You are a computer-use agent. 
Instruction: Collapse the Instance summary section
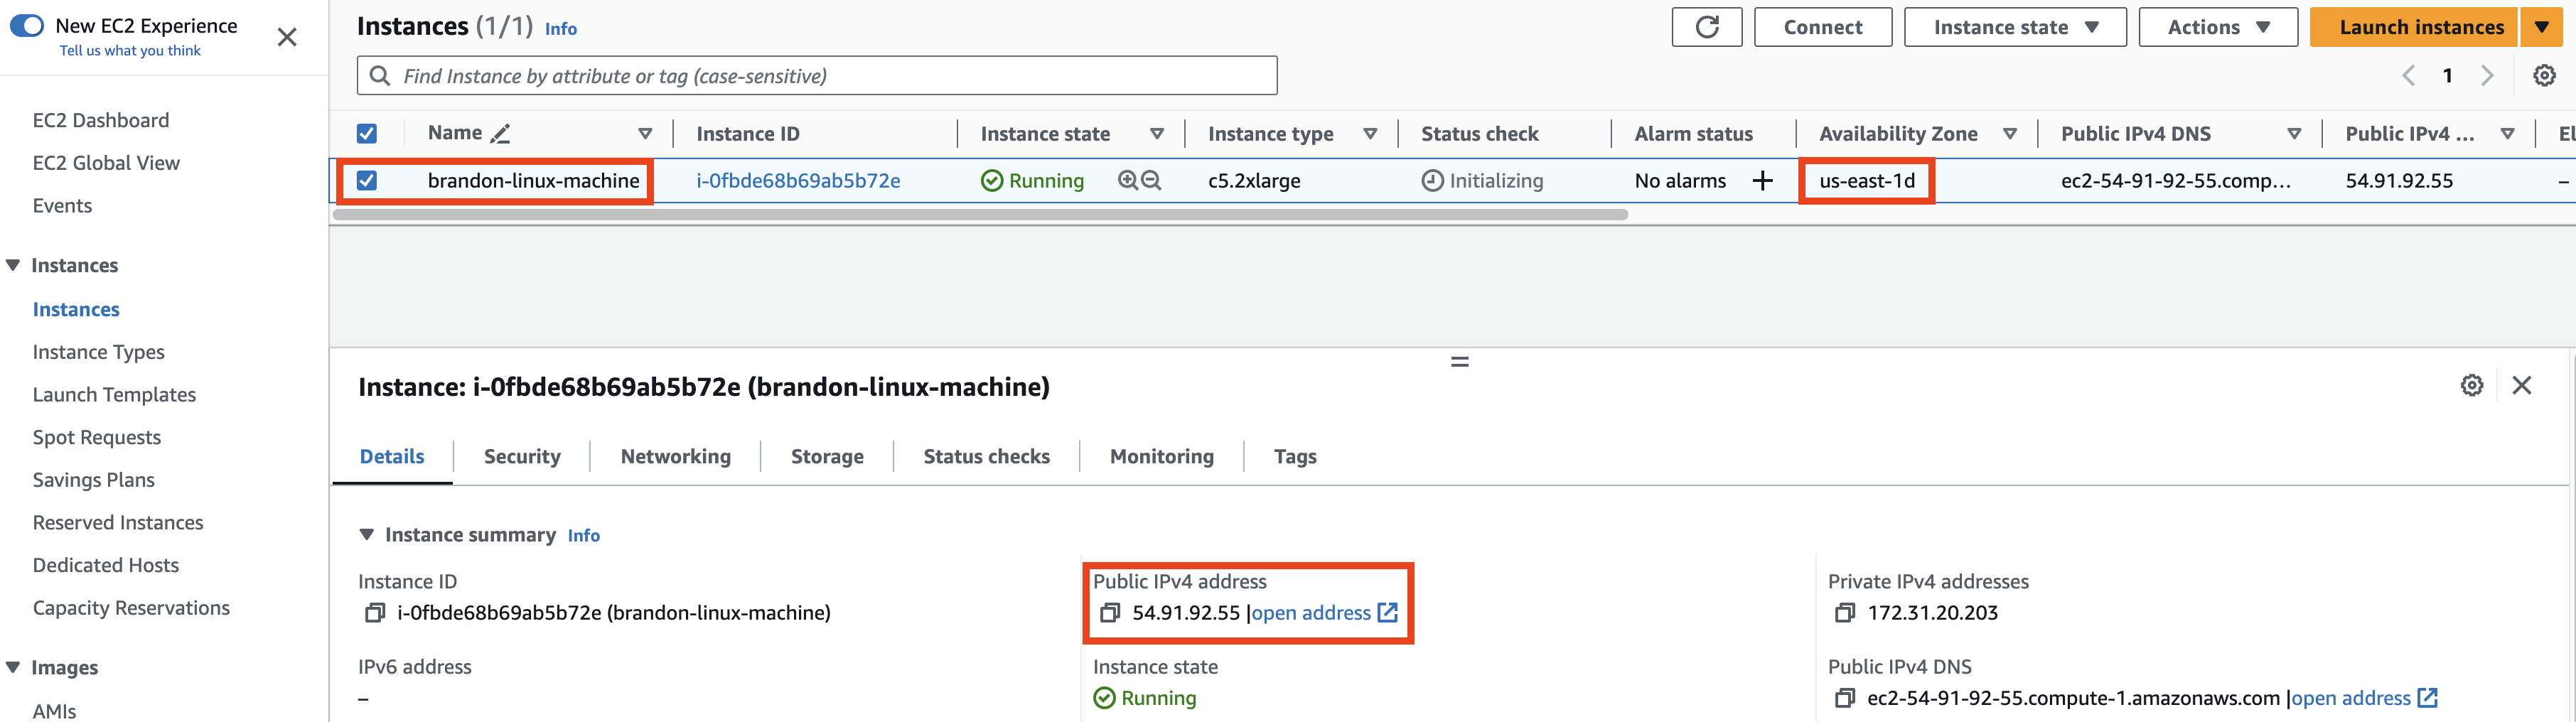(x=366, y=535)
